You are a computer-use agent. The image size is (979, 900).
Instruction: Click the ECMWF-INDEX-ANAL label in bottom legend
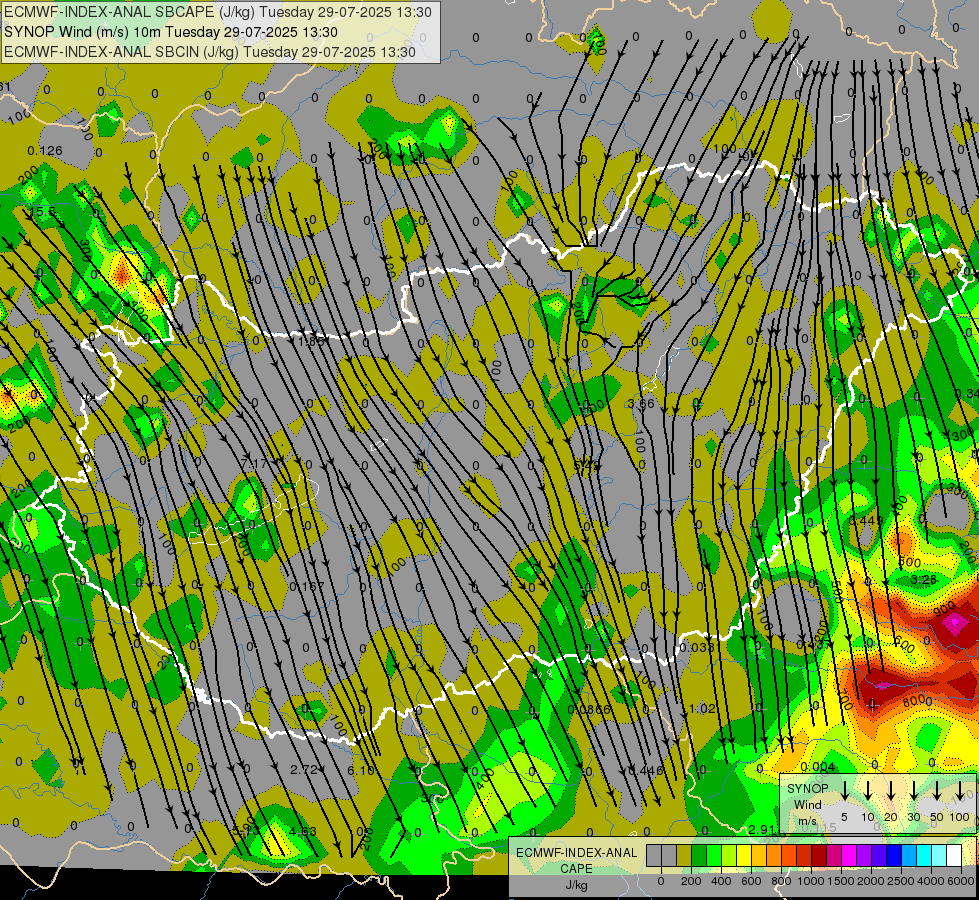point(576,853)
